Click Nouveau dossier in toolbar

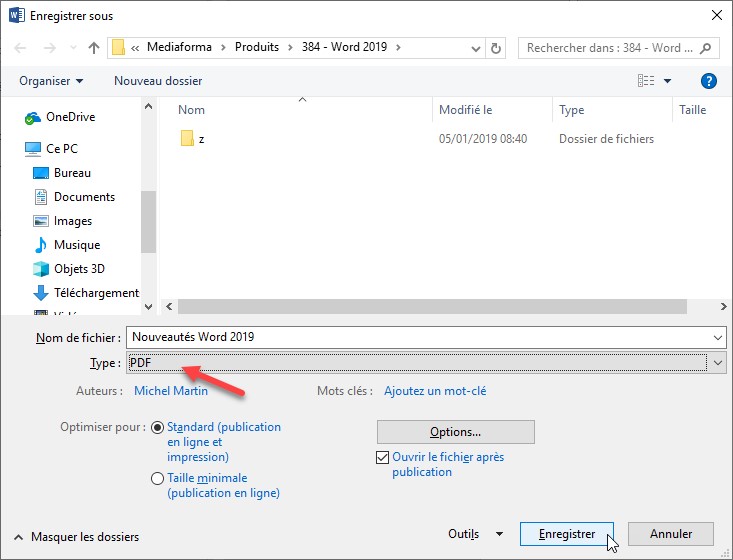(158, 81)
